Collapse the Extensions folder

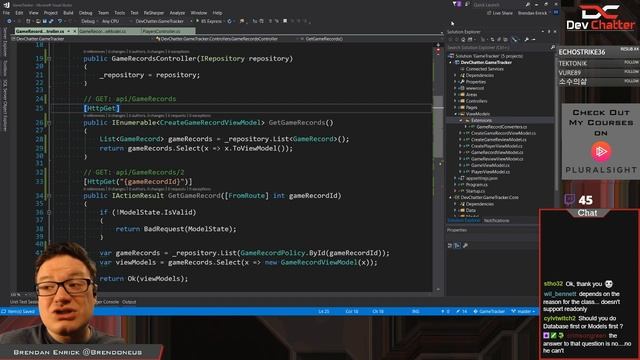tap(461, 120)
